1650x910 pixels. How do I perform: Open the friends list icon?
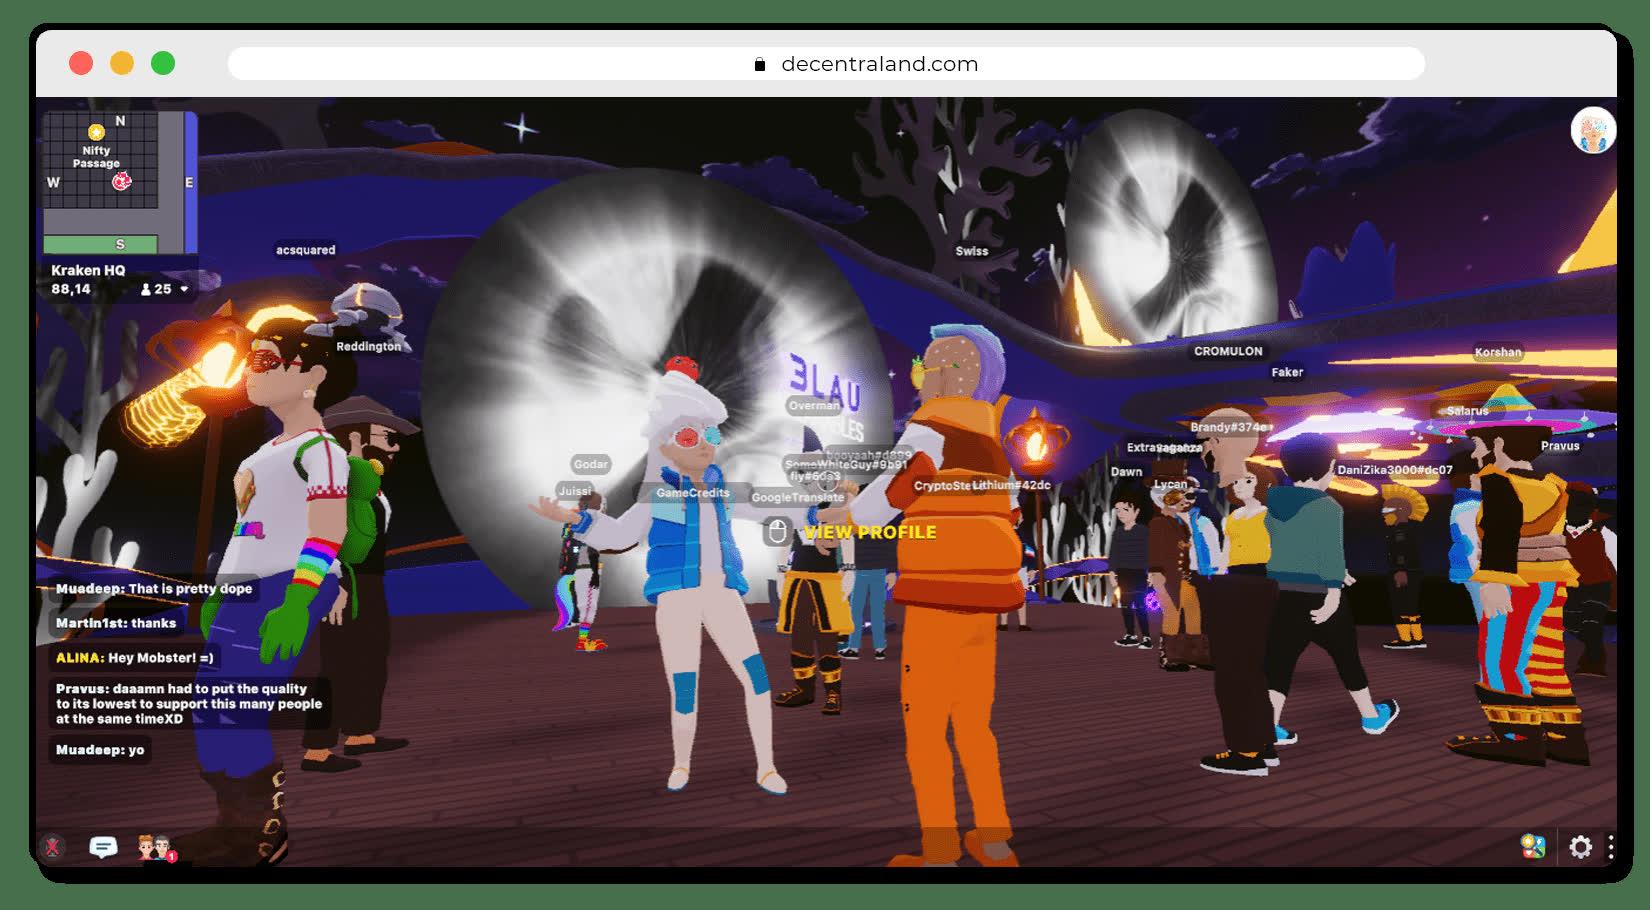click(155, 848)
